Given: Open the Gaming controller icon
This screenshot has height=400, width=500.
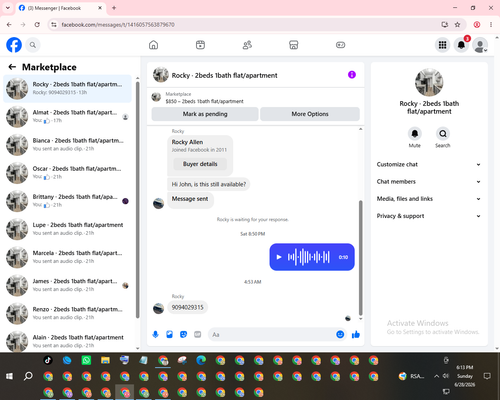Looking at the screenshot, I should [340, 45].
